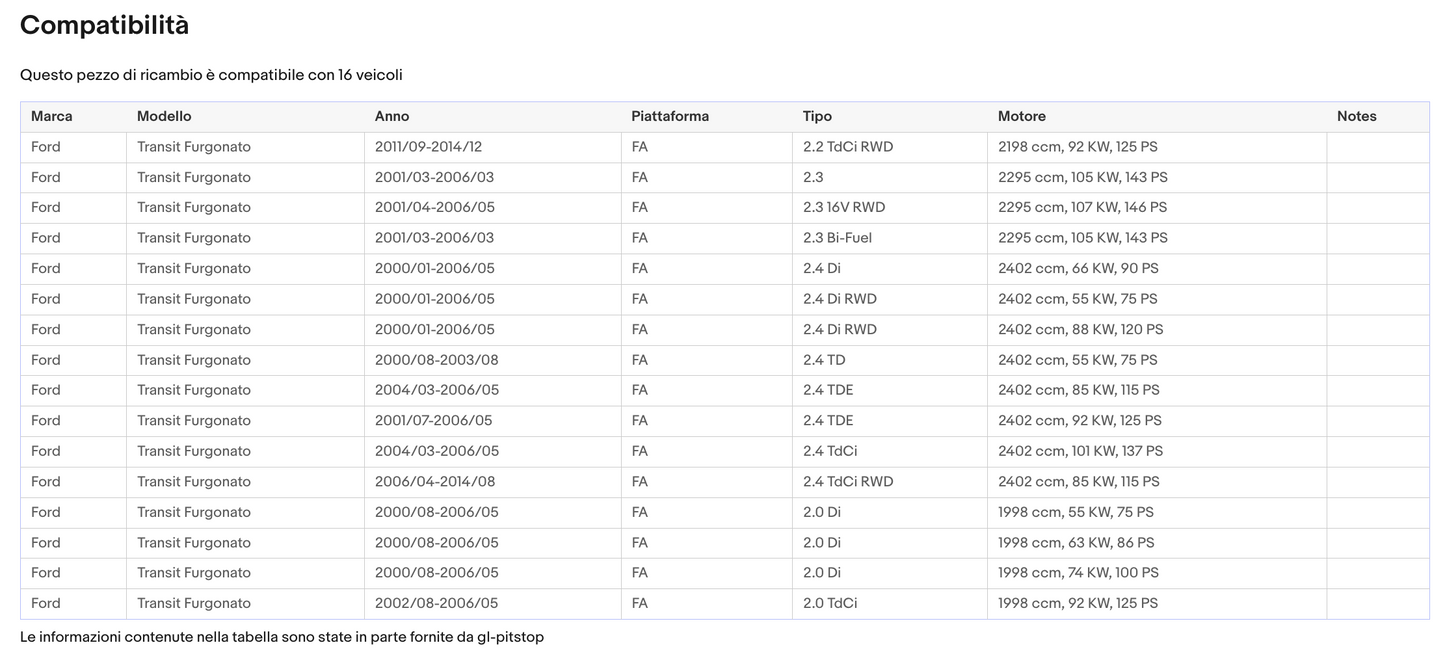Click the 2011/09-2014/12 year cell
1445x658 pixels.
428,147
